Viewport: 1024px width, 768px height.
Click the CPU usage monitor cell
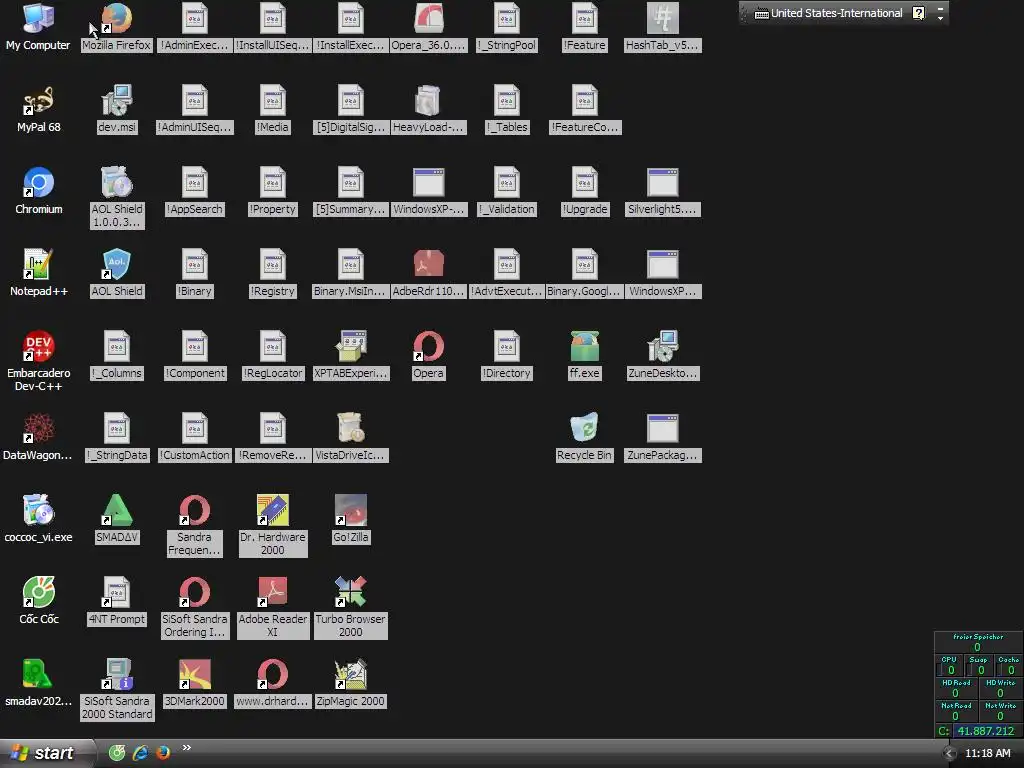click(x=950, y=665)
